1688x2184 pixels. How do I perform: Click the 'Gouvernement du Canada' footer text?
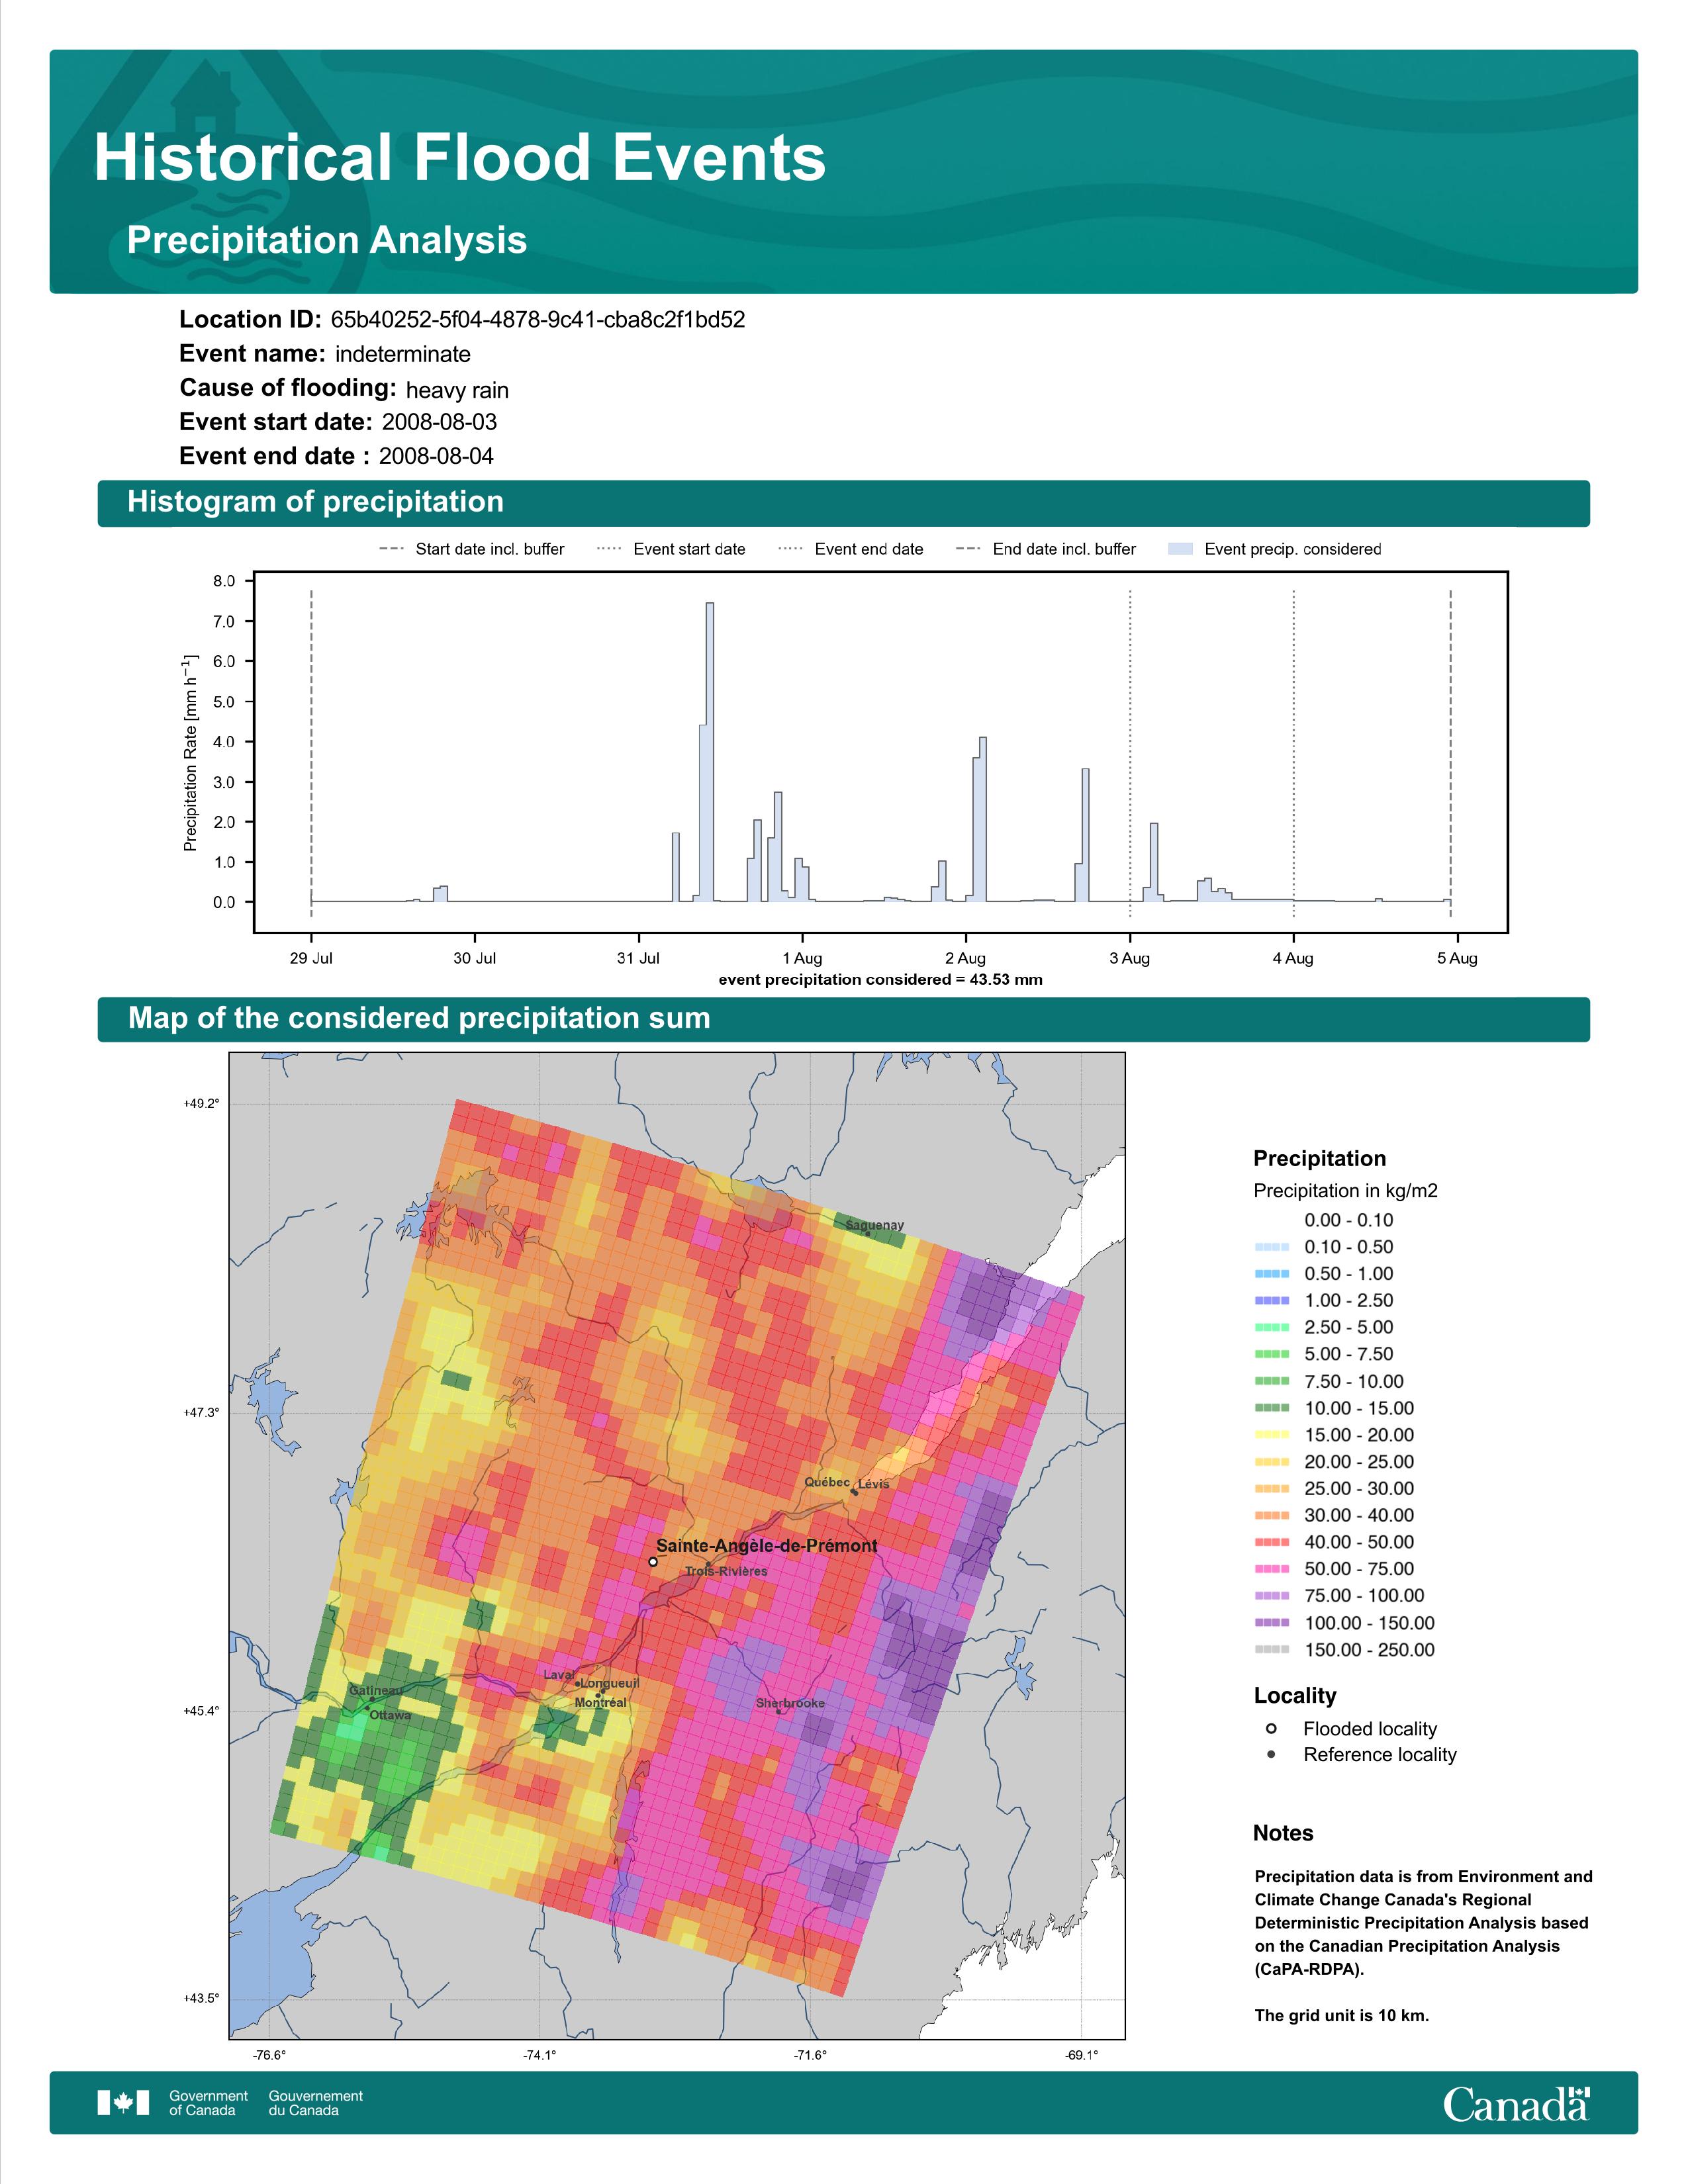click(316, 2103)
